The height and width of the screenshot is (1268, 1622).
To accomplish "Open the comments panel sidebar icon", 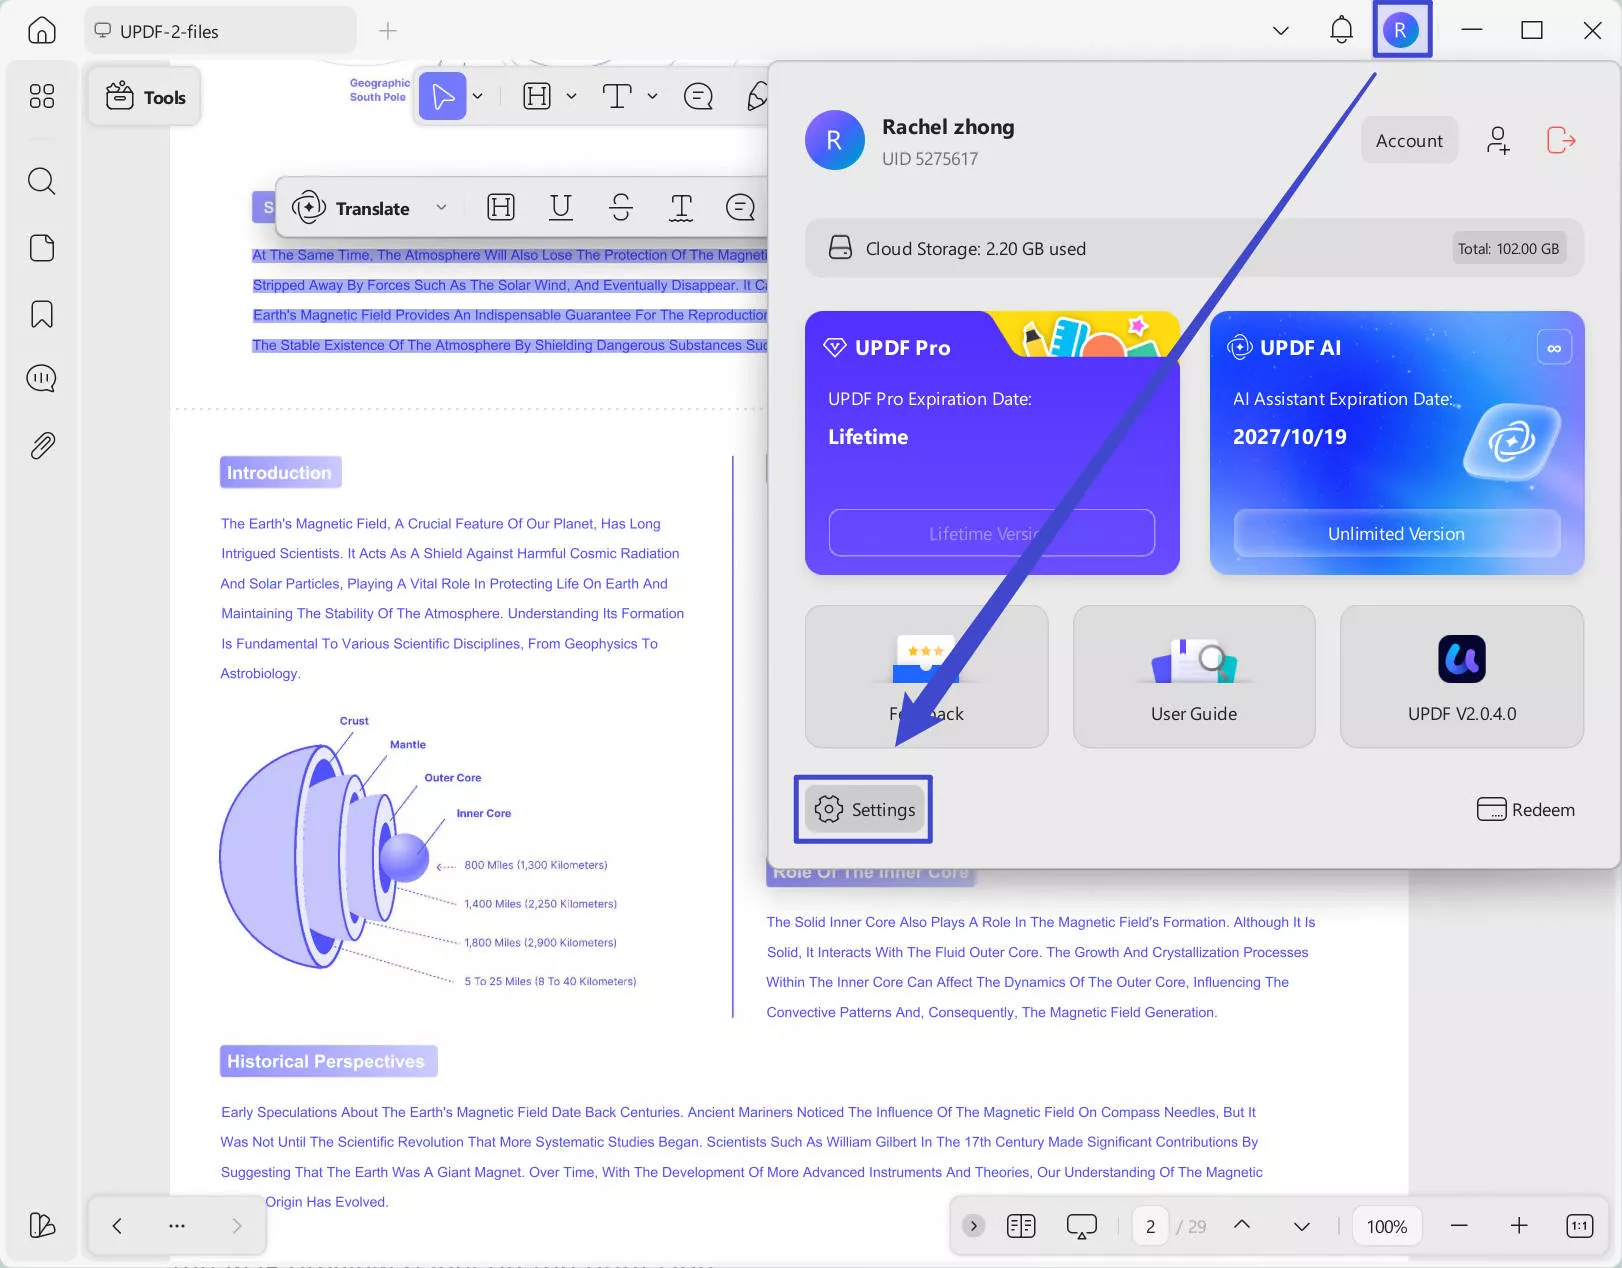I will coord(41,378).
